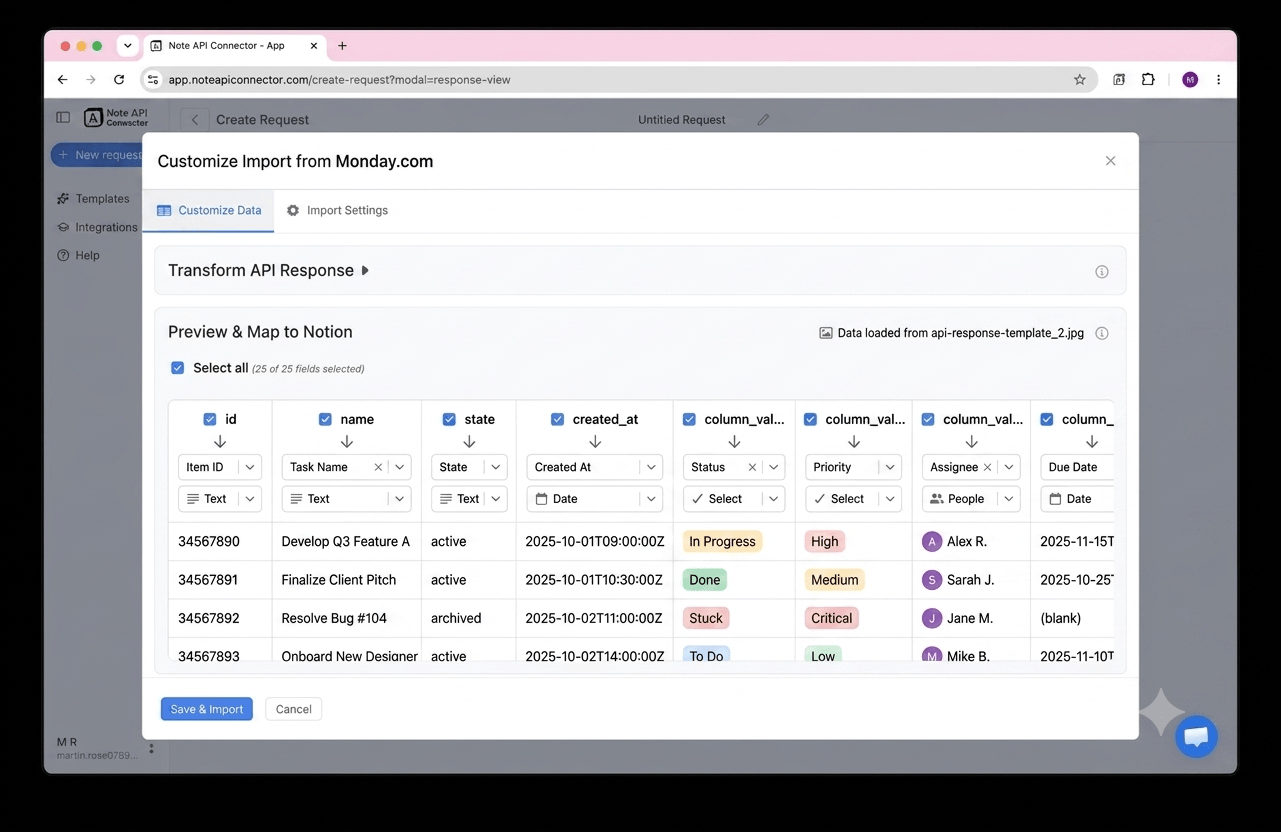Open browser extensions puzzle icon
Viewport: 1281px width, 832px height.
click(x=1148, y=80)
